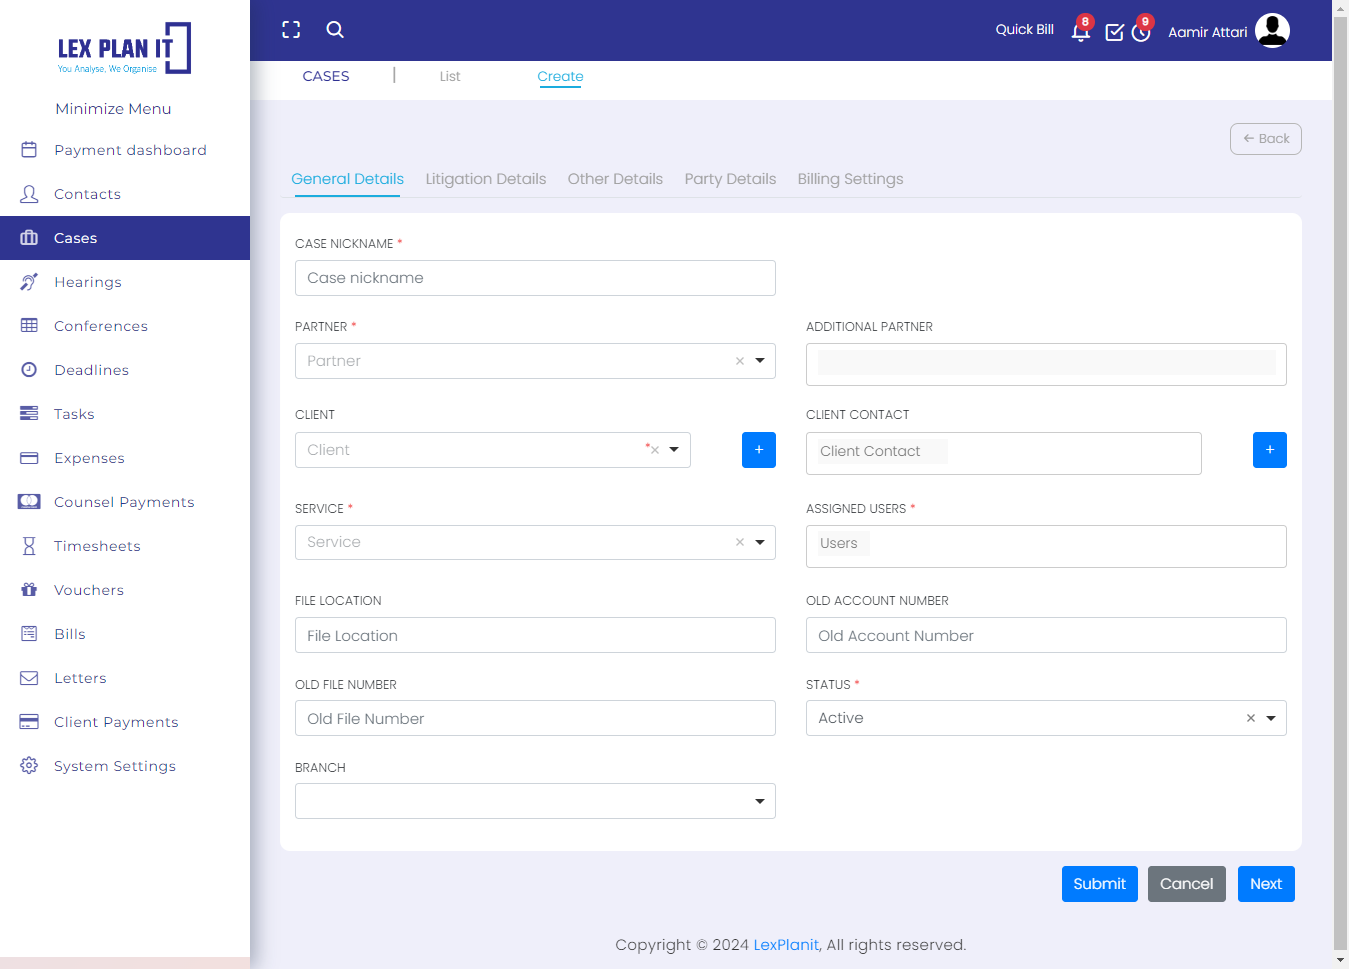Follow the LexPlanit footer link
This screenshot has height=969, width=1349.
pyautogui.click(x=786, y=945)
